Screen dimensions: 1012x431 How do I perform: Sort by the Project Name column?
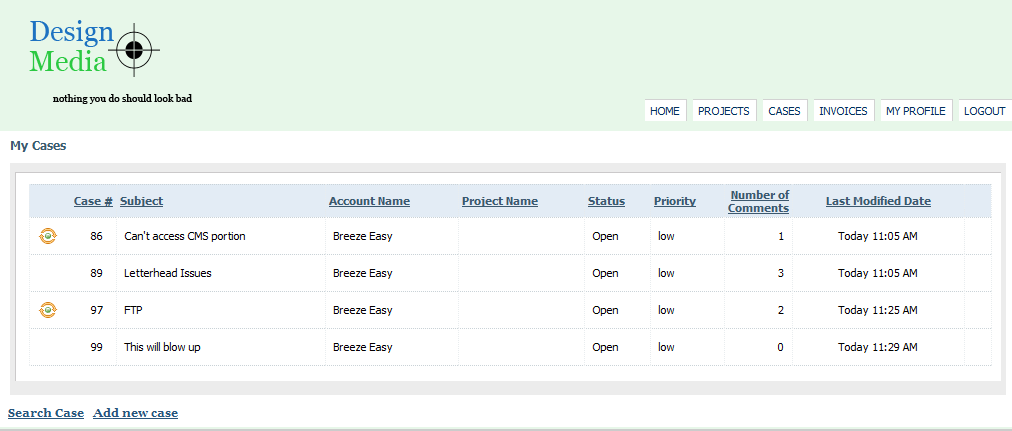pos(500,201)
